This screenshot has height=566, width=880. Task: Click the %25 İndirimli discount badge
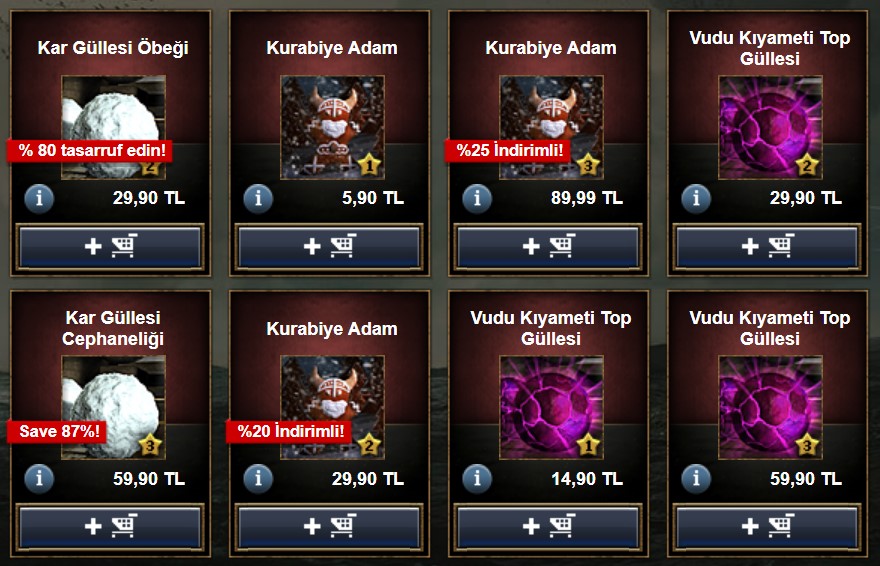click(508, 150)
